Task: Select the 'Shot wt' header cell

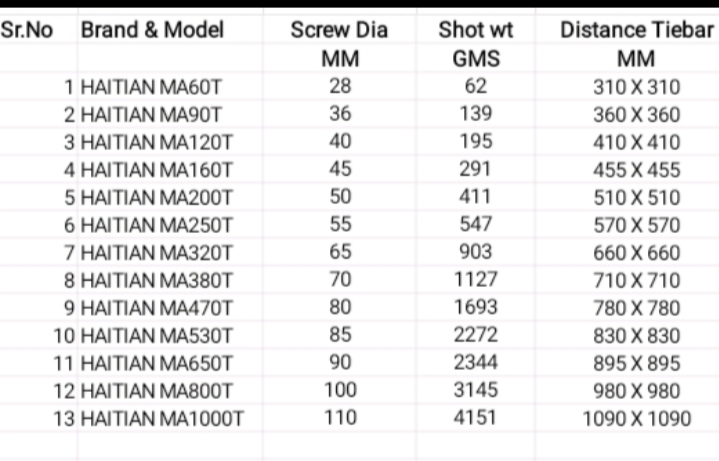Action: 475,30
